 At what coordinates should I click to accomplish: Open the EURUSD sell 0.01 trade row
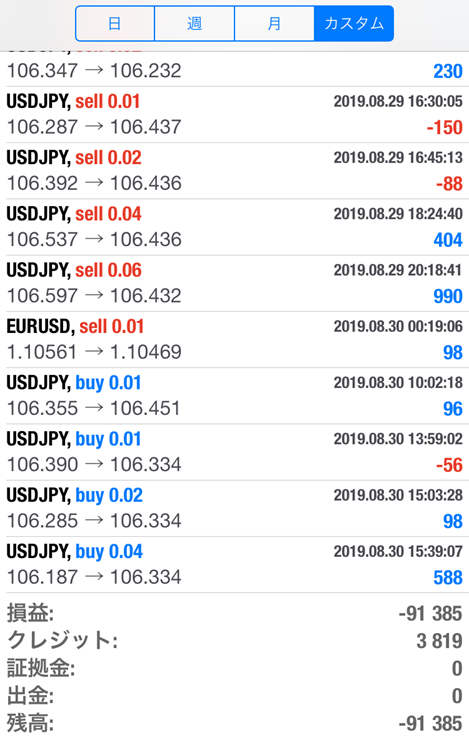(x=234, y=340)
